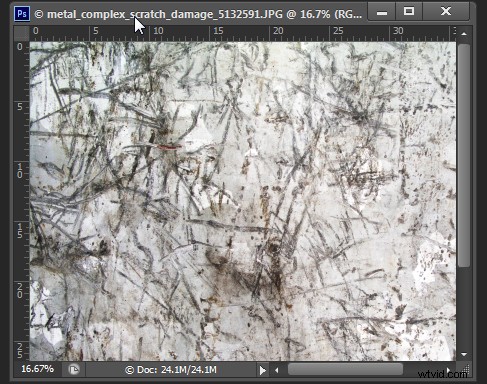The width and height of the screenshot is (487, 384).
Task: Click the scratched metal image canvas
Action: point(243,201)
